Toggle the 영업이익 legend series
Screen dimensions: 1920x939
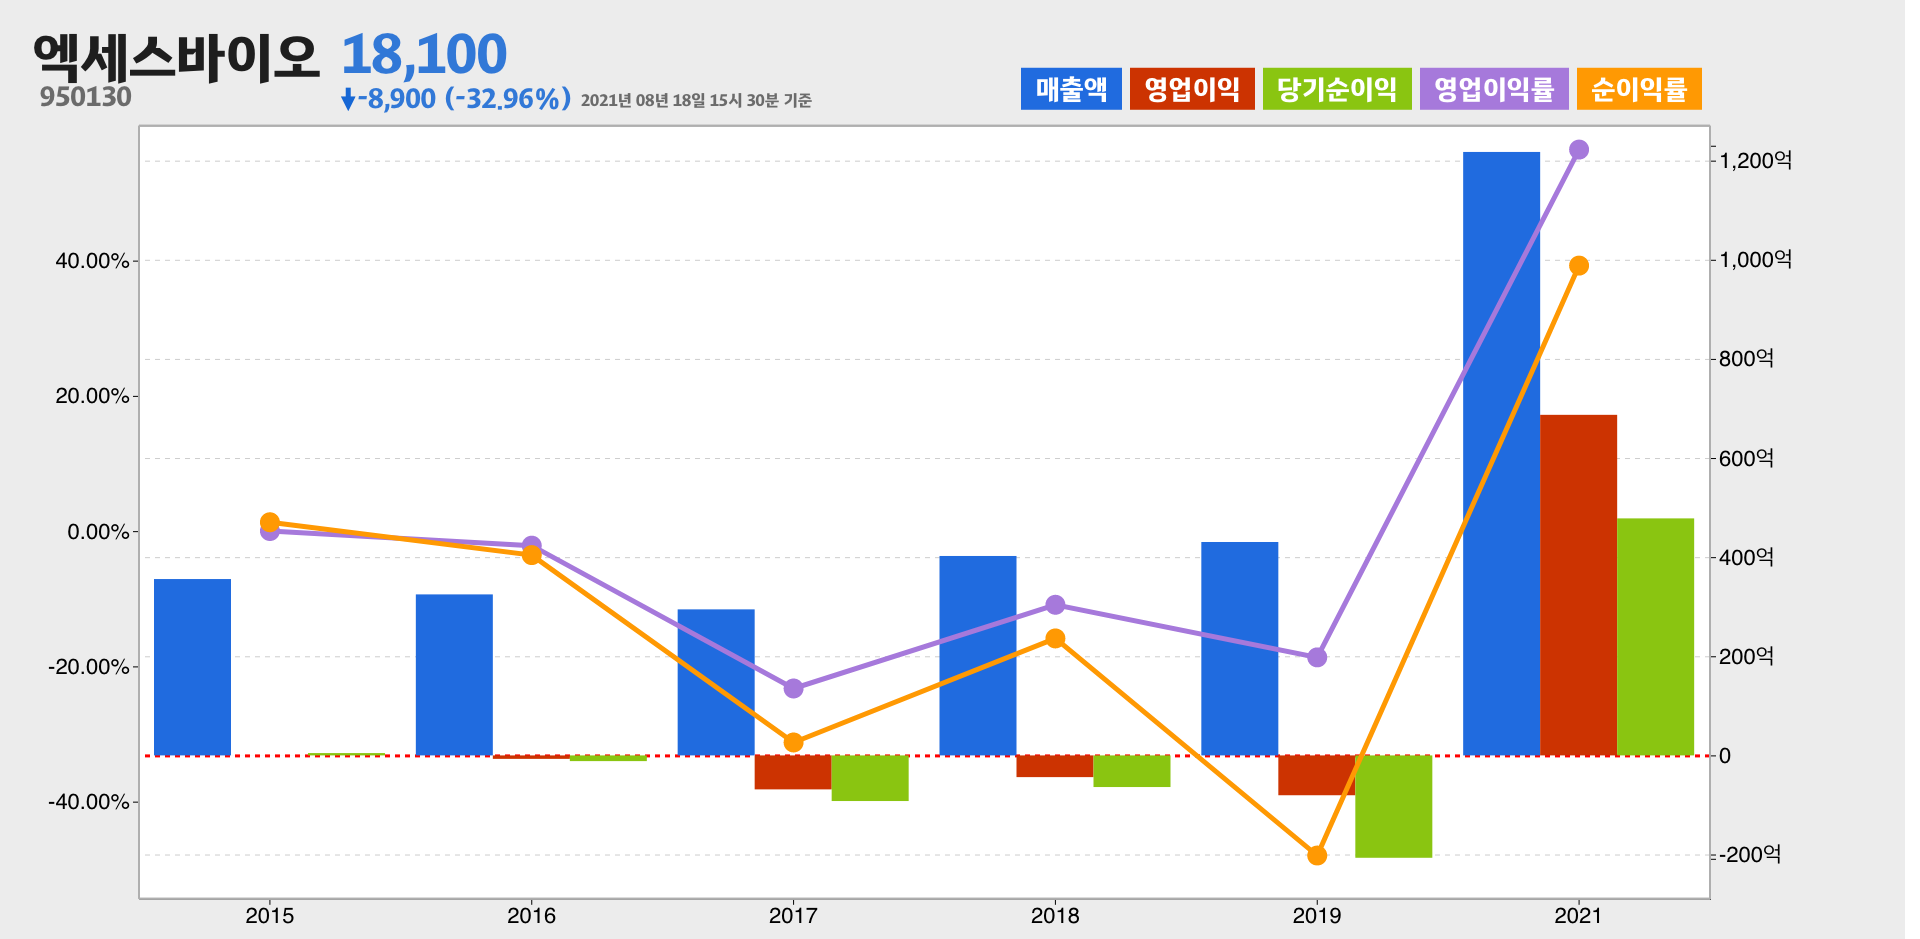point(1192,89)
